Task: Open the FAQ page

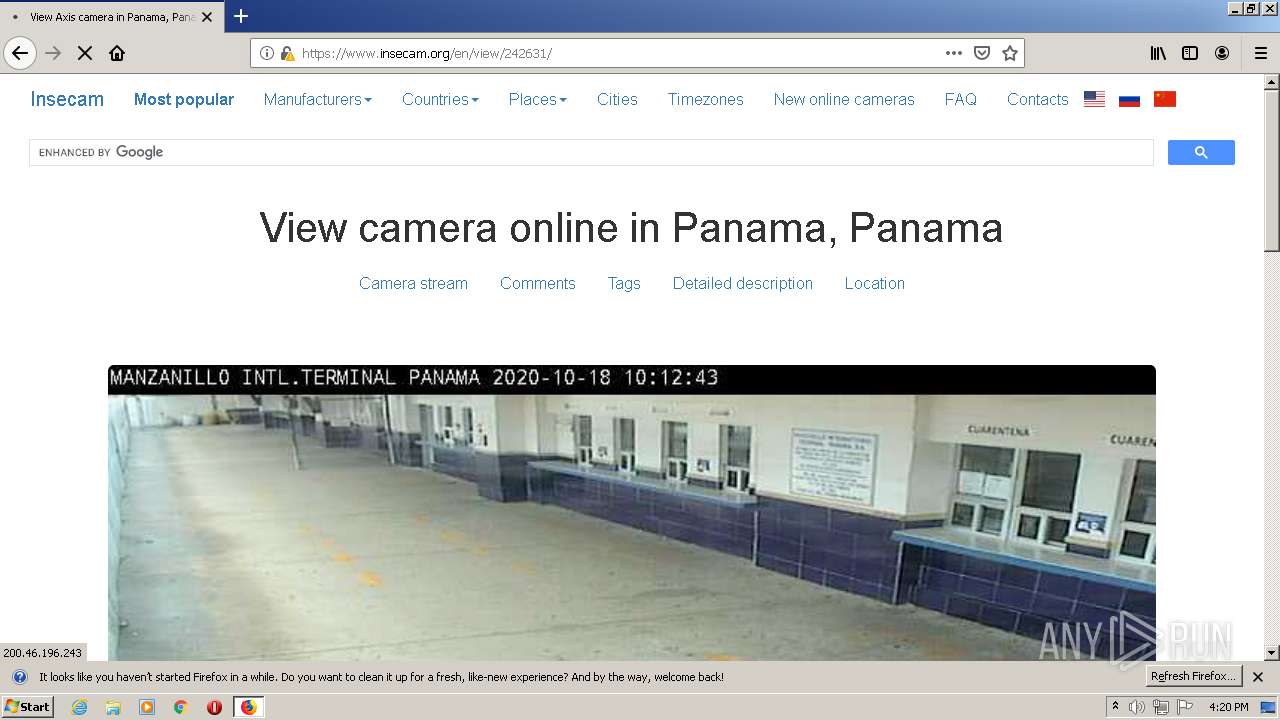Action: pyautogui.click(x=961, y=99)
